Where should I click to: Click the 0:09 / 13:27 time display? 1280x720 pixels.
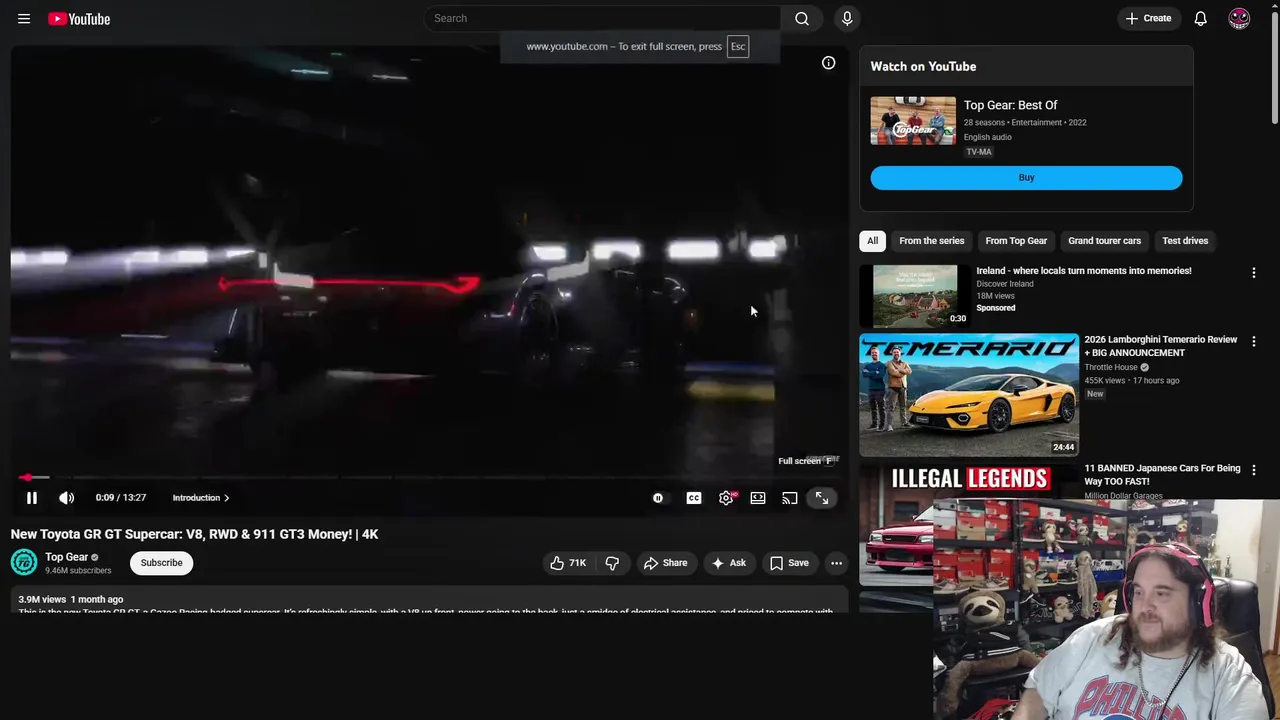coord(121,498)
